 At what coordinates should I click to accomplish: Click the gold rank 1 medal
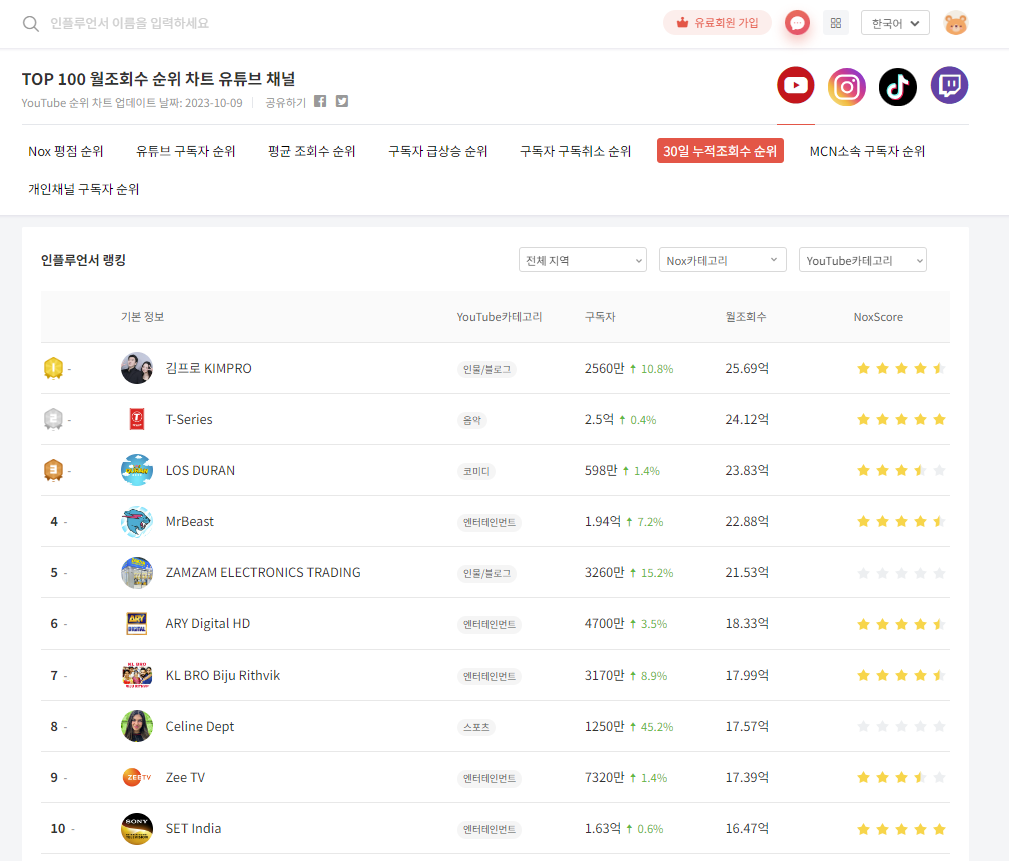pyautogui.click(x=53, y=368)
